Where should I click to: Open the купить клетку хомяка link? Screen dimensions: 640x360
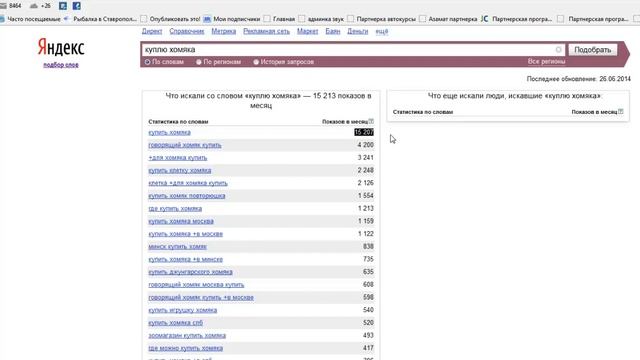coord(180,170)
